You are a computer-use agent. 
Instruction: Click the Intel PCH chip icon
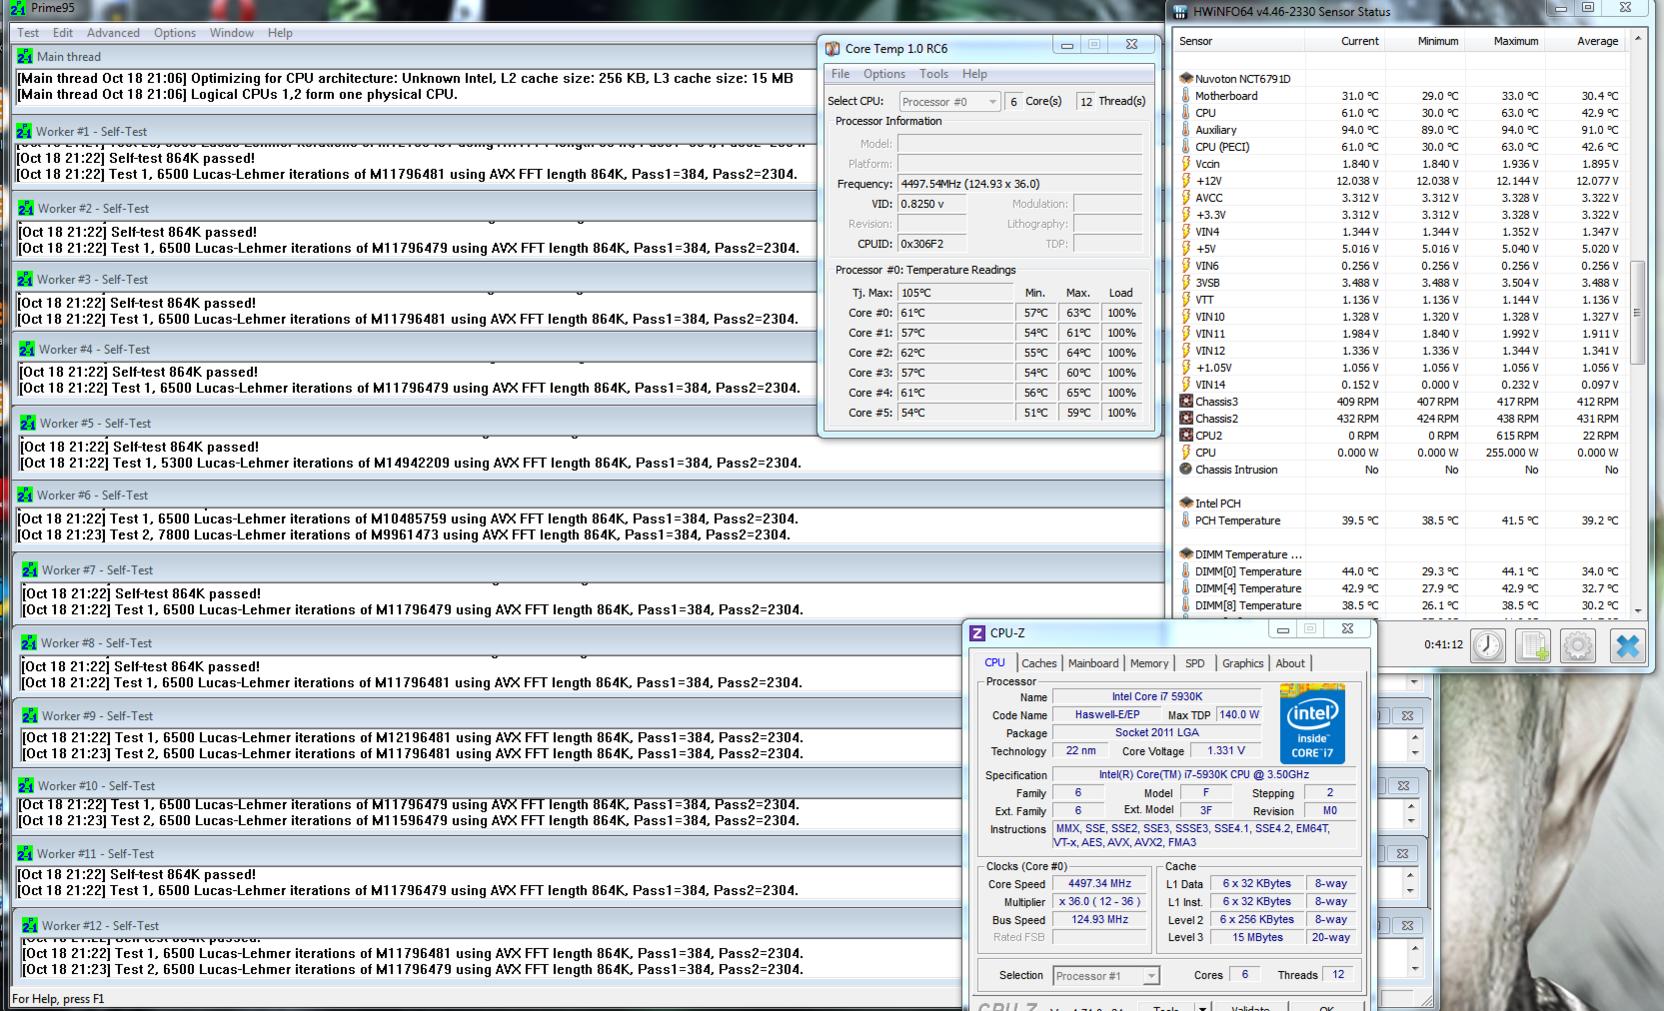(x=1186, y=503)
